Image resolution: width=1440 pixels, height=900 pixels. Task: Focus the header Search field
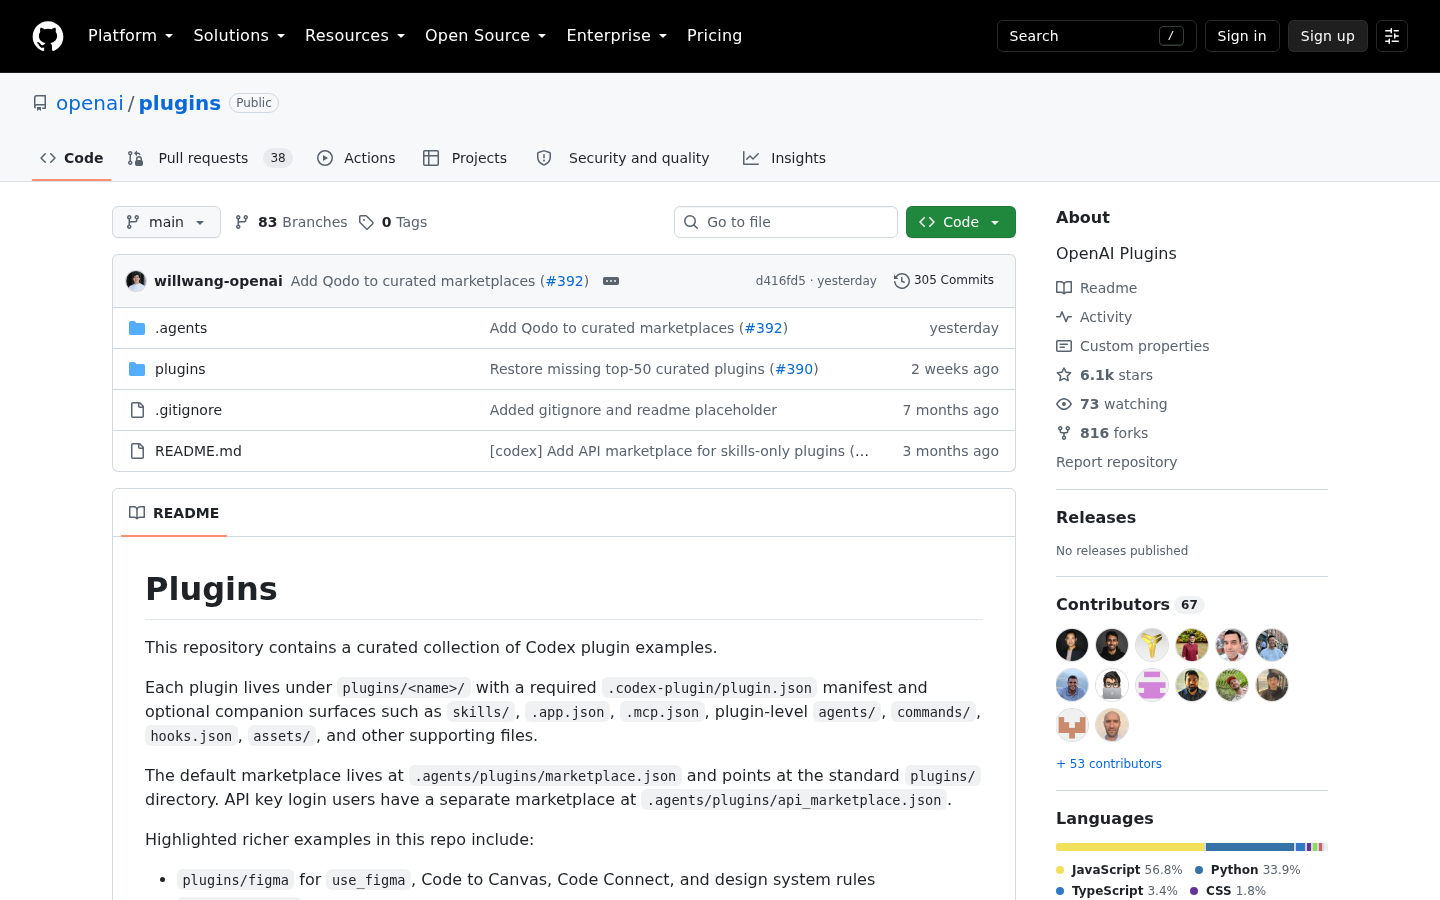click(x=1097, y=36)
